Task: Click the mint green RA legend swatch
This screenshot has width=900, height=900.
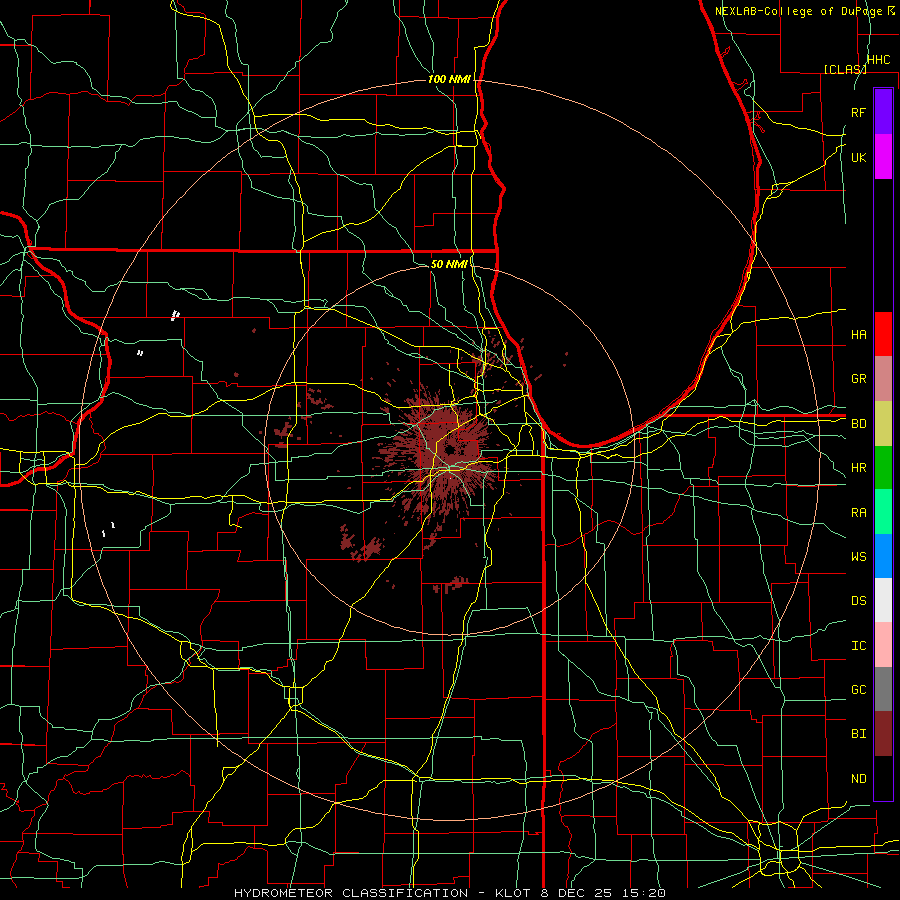Action: [x=883, y=512]
